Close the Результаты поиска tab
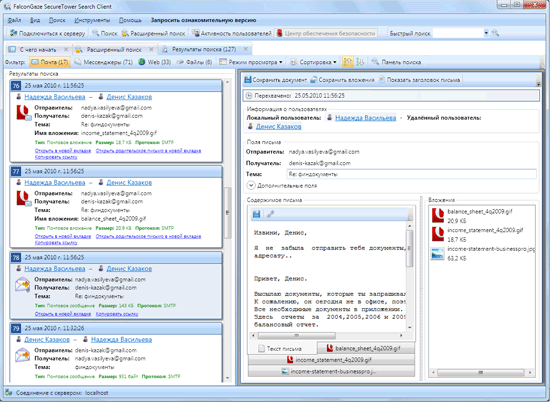The height and width of the screenshot is (402, 550). (x=246, y=49)
